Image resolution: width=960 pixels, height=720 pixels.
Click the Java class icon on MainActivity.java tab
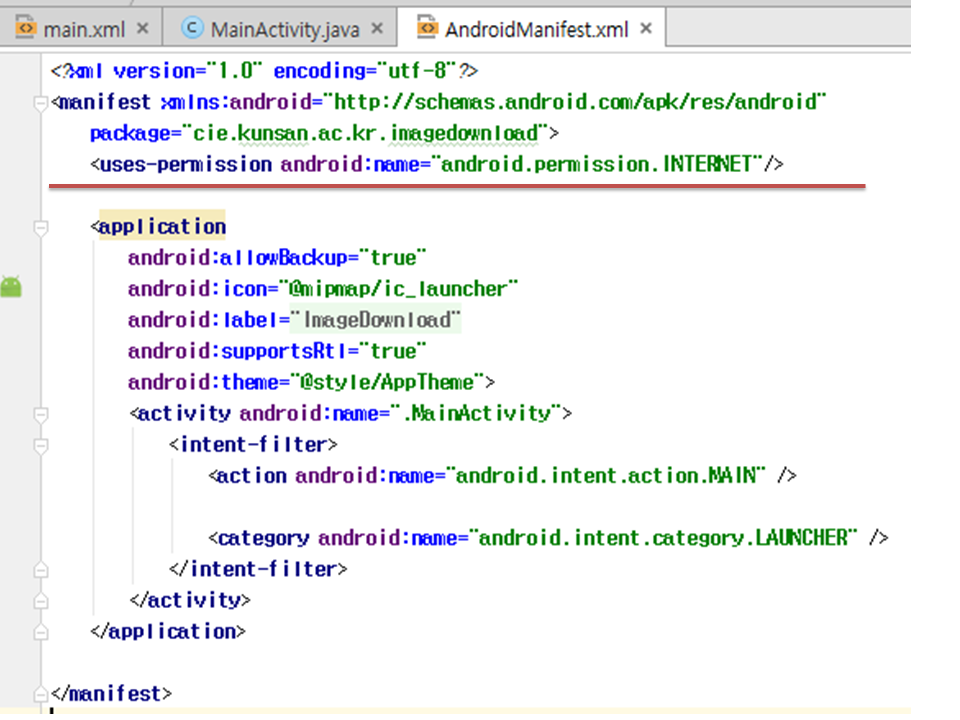click(x=192, y=29)
